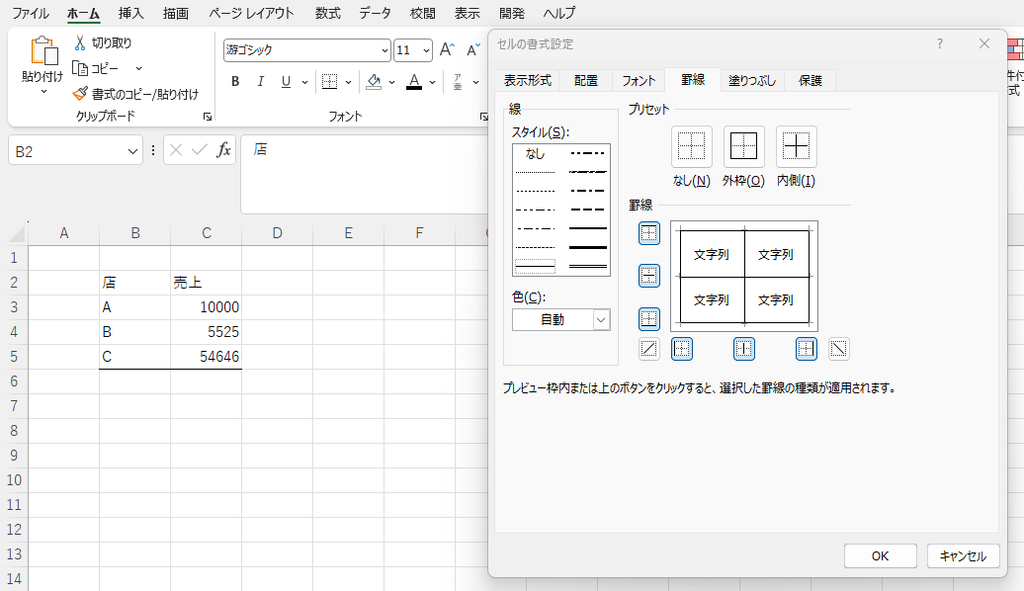Toggle right border button

coord(807,349)
